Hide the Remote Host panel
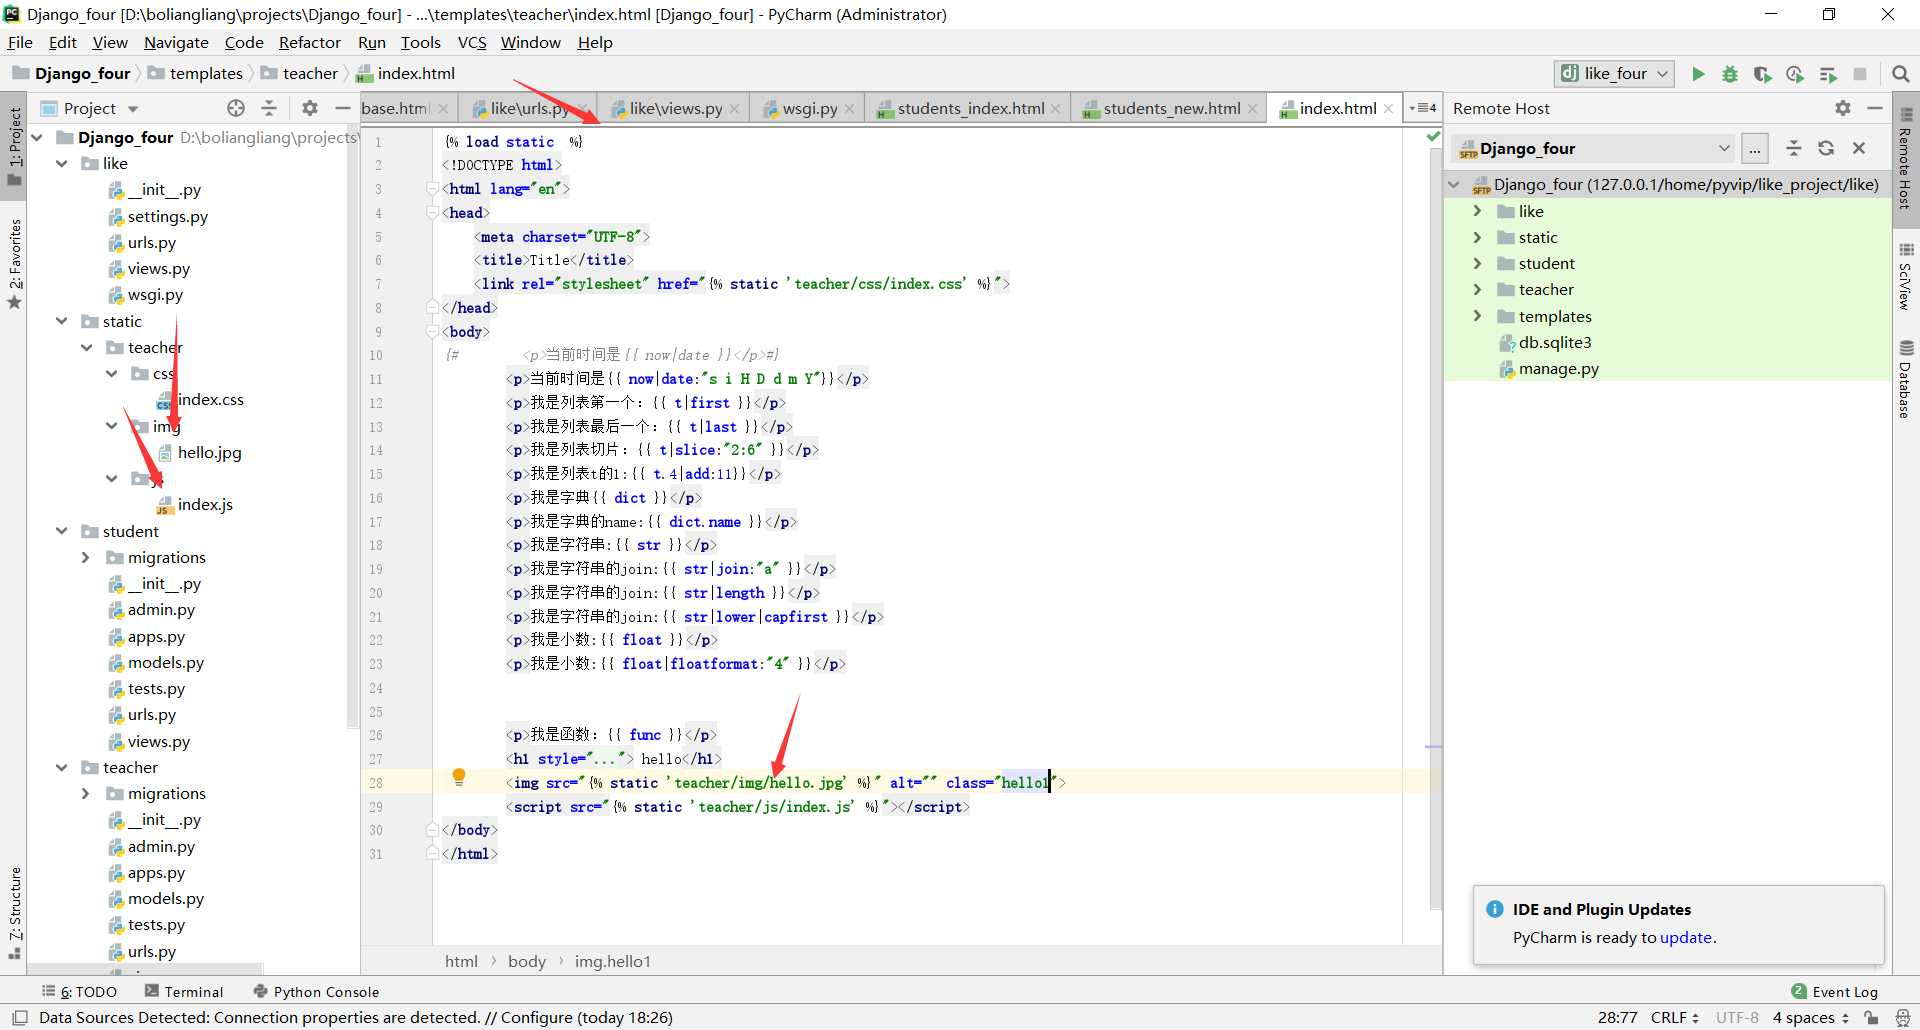This screenshot has height=1030, width=1920. (x=1875, y=108)
